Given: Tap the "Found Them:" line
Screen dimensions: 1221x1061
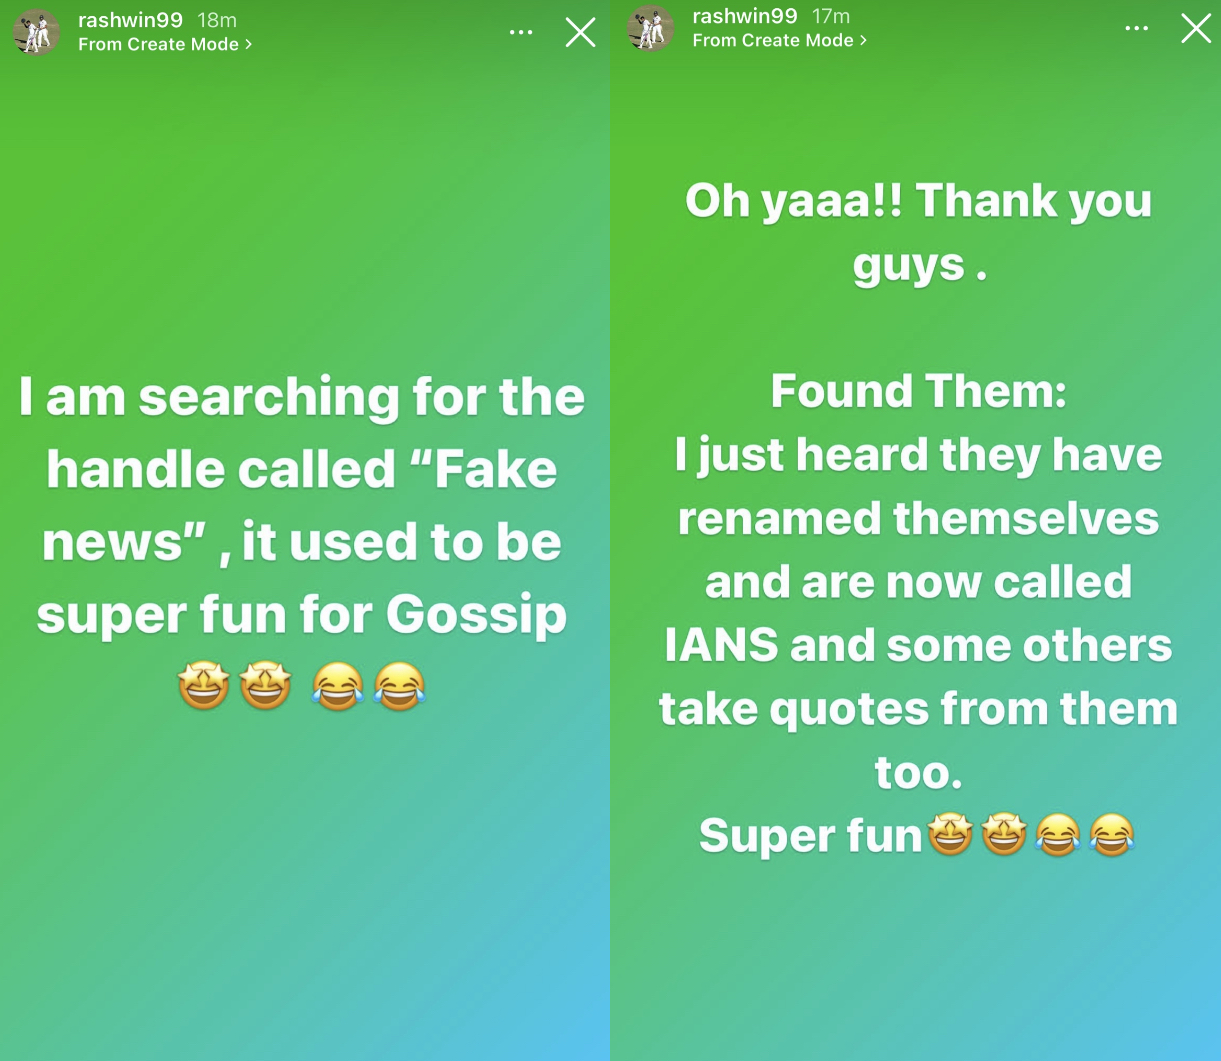Looking at the screenshot, I should [918, 391].
